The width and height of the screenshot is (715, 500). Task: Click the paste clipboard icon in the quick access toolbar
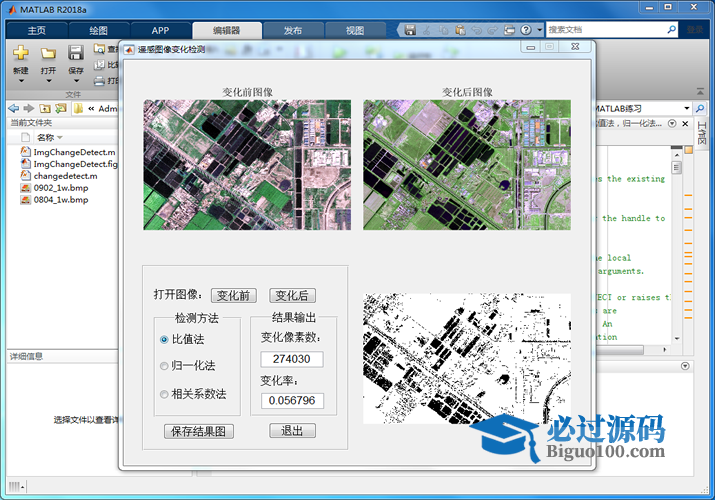click(460, 30)
